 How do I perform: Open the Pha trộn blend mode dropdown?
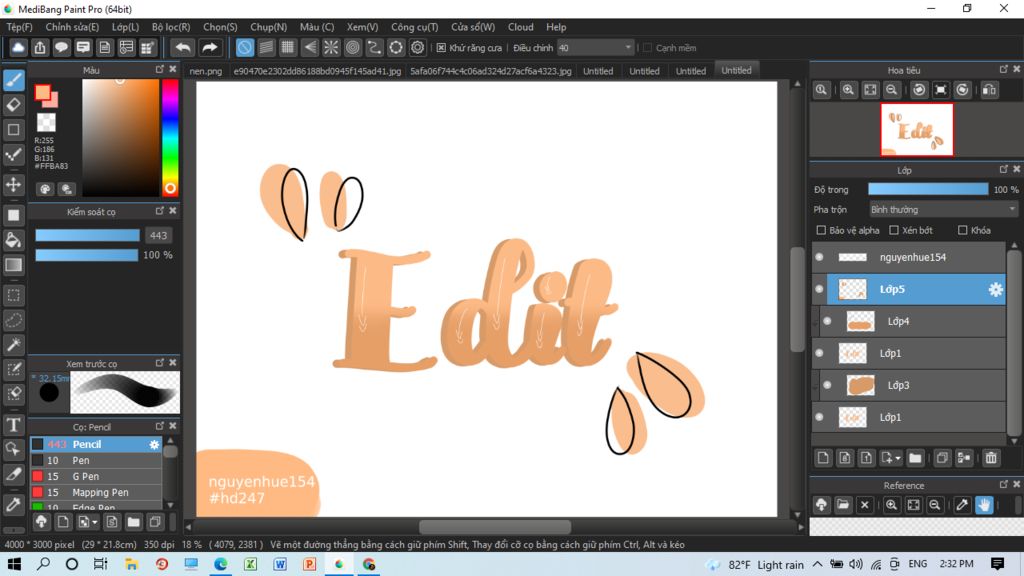click(943, 210)
